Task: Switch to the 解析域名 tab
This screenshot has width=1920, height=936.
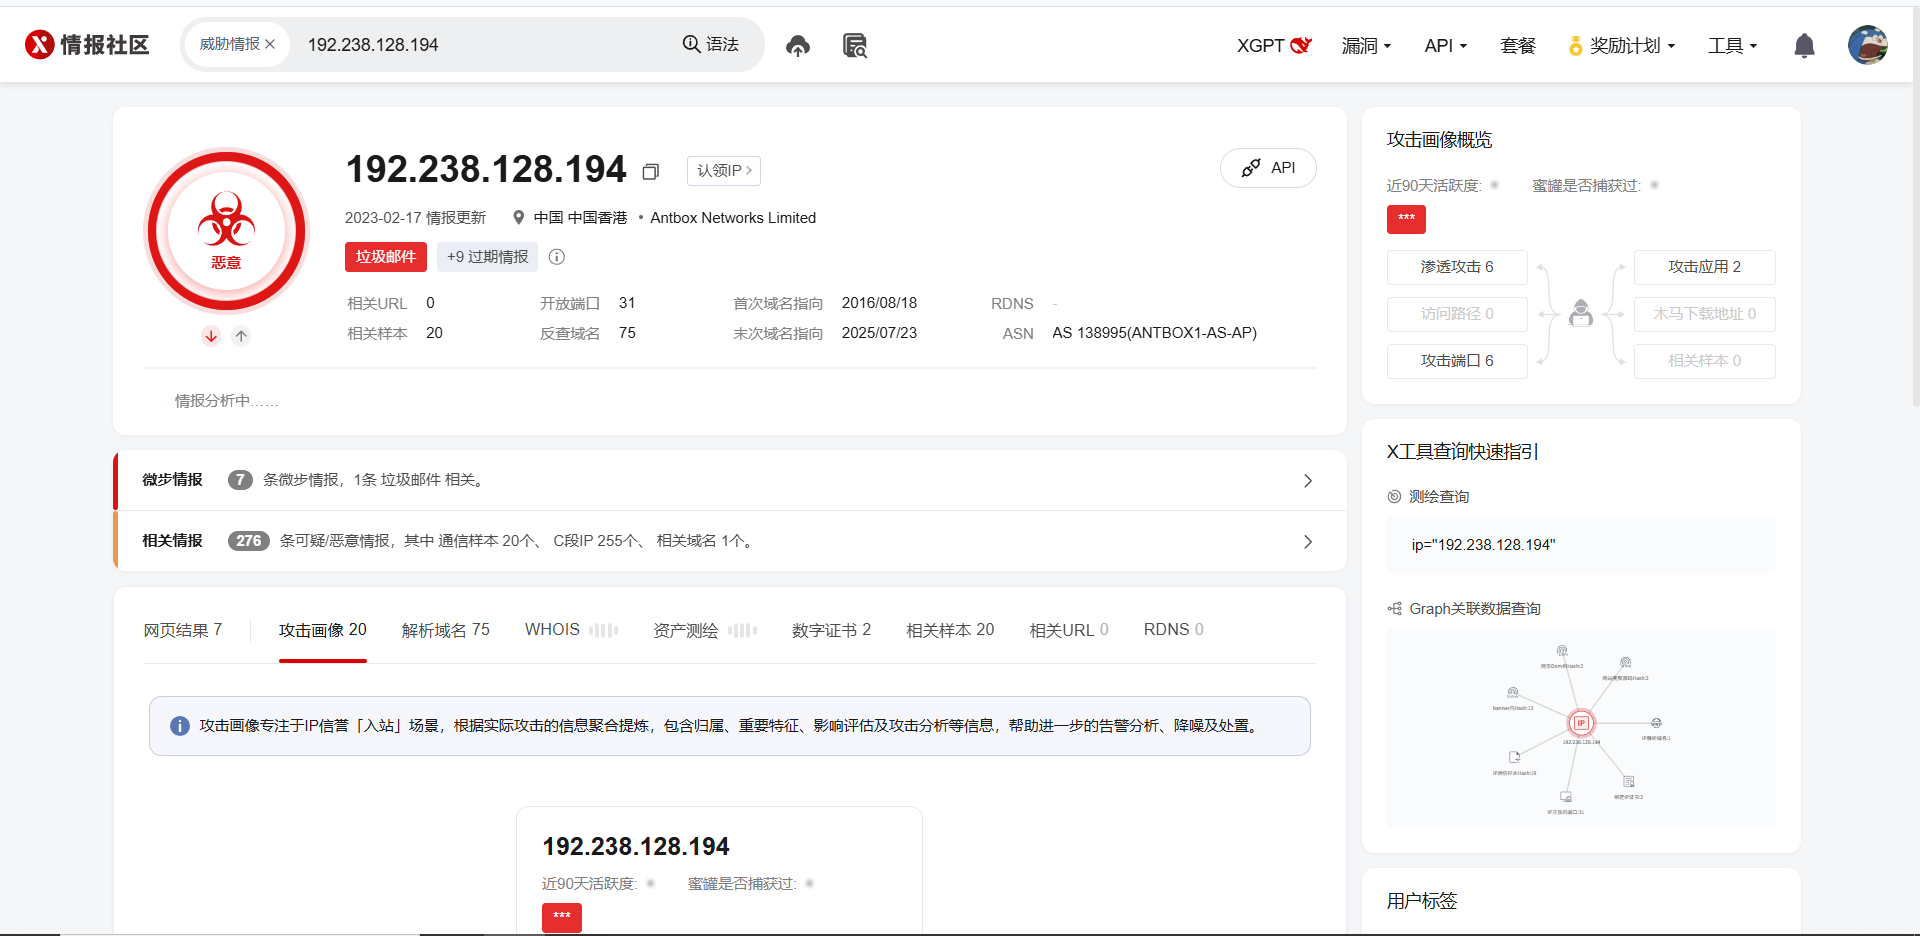Action: coord(445,630)
